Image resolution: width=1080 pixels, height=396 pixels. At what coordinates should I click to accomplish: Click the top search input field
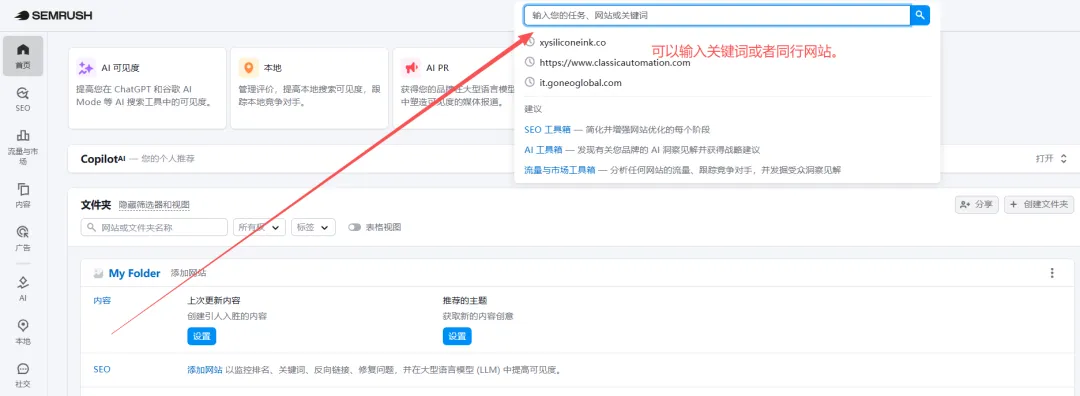(x=716, y=15)
